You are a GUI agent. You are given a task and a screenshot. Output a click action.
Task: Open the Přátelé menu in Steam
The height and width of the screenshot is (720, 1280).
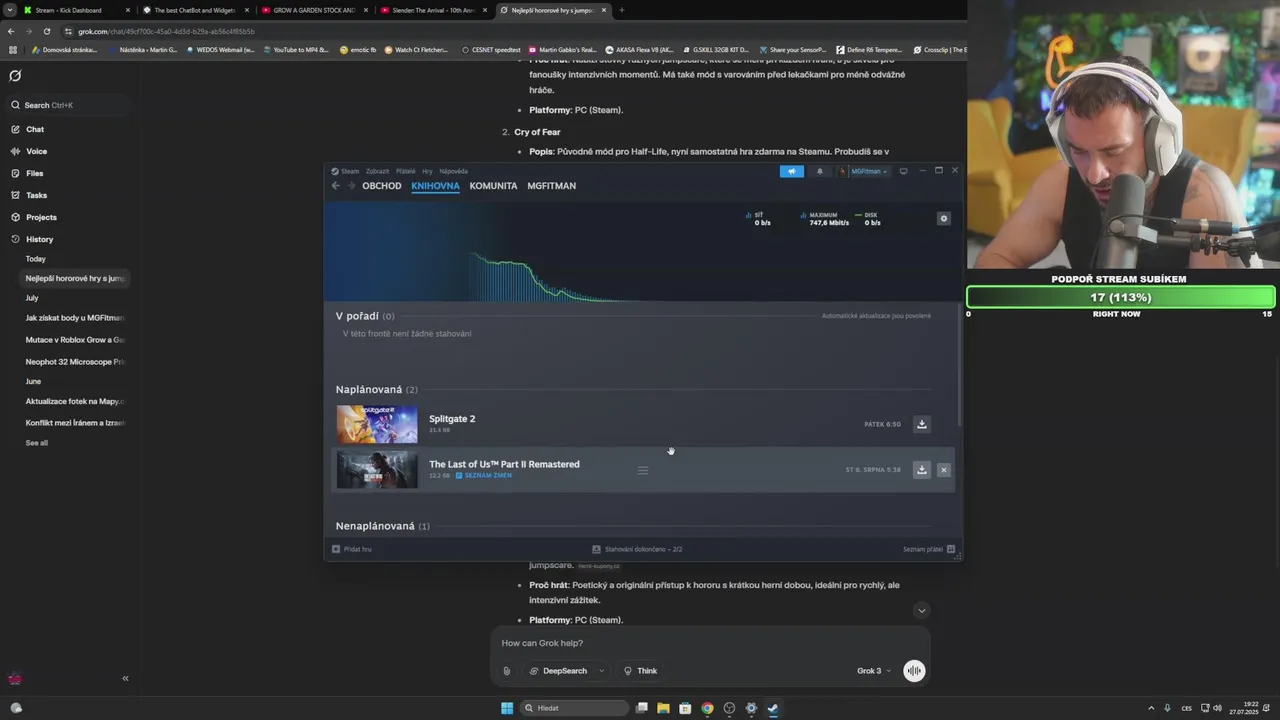405,171
